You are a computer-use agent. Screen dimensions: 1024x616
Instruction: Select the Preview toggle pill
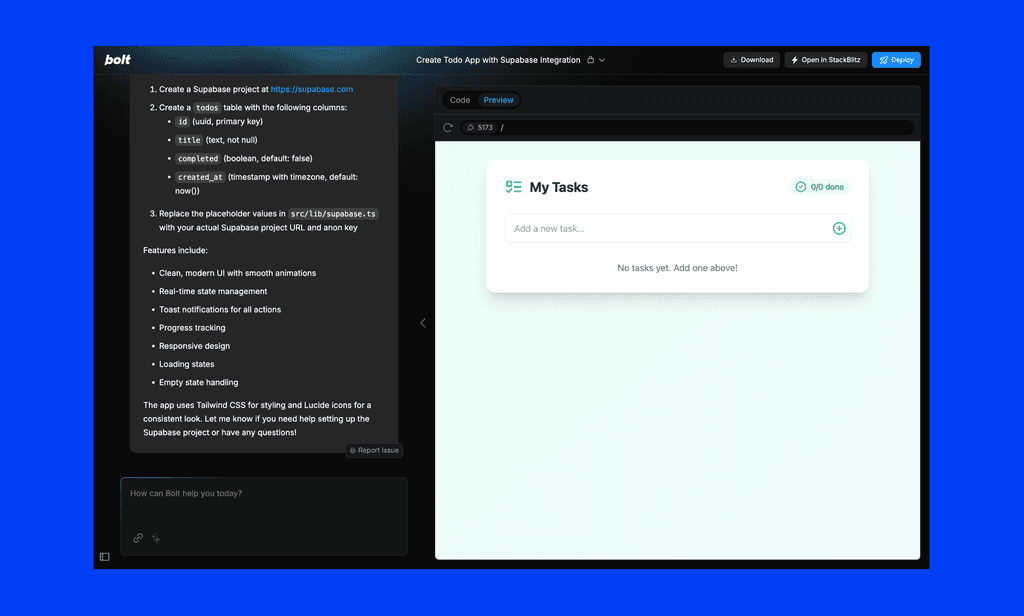pos(498,100)
